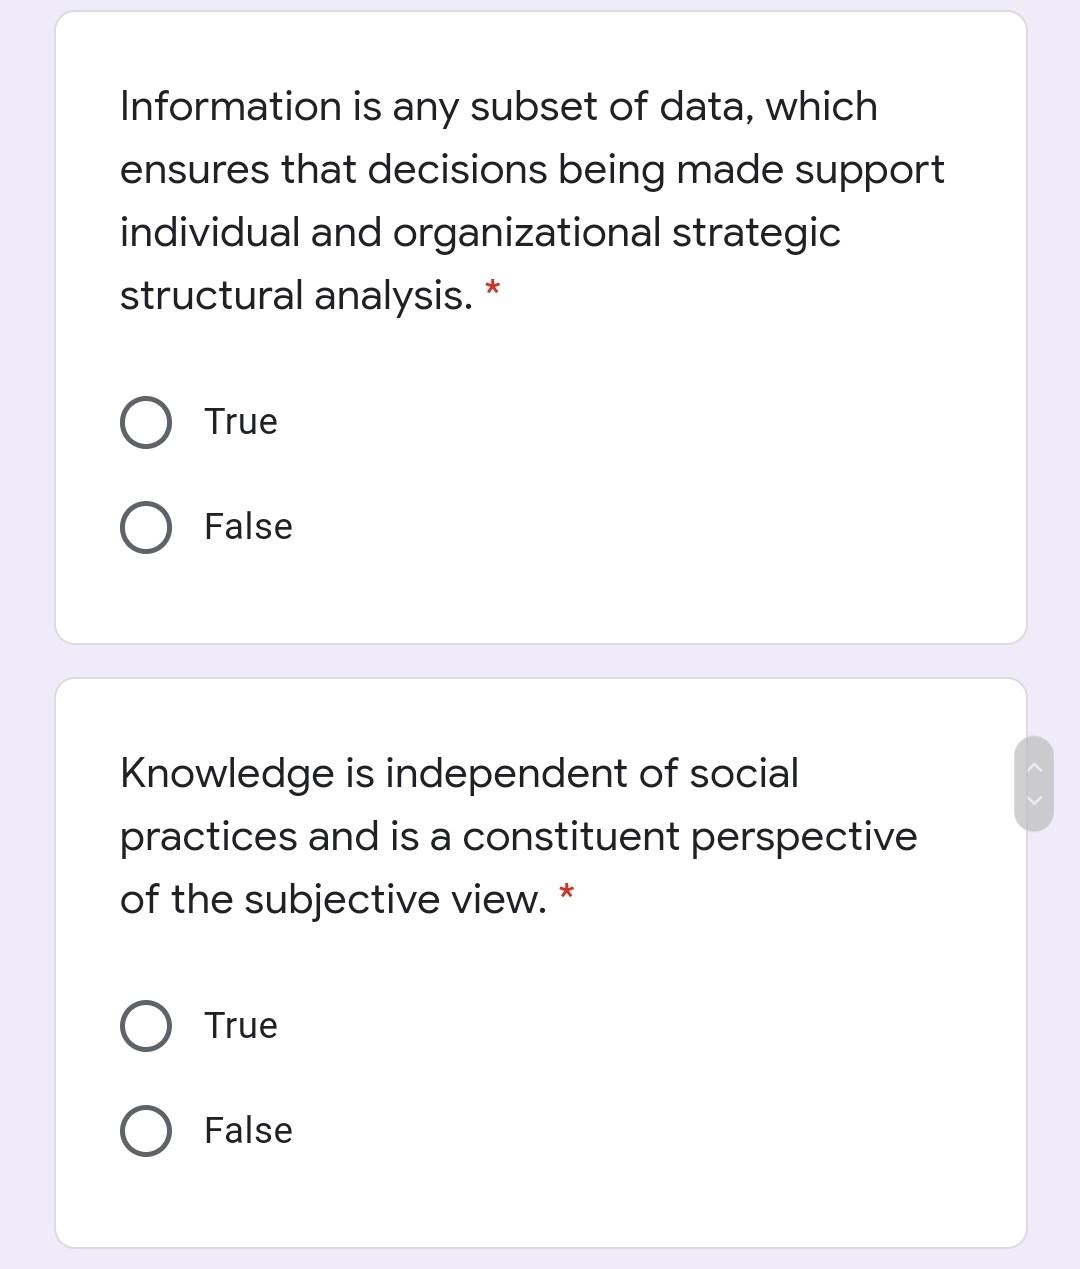Click the red asterisk after 'structural analysis.'
Image resolution: width=1080 pixels, height=1269 pixels.
pos(492,290)
